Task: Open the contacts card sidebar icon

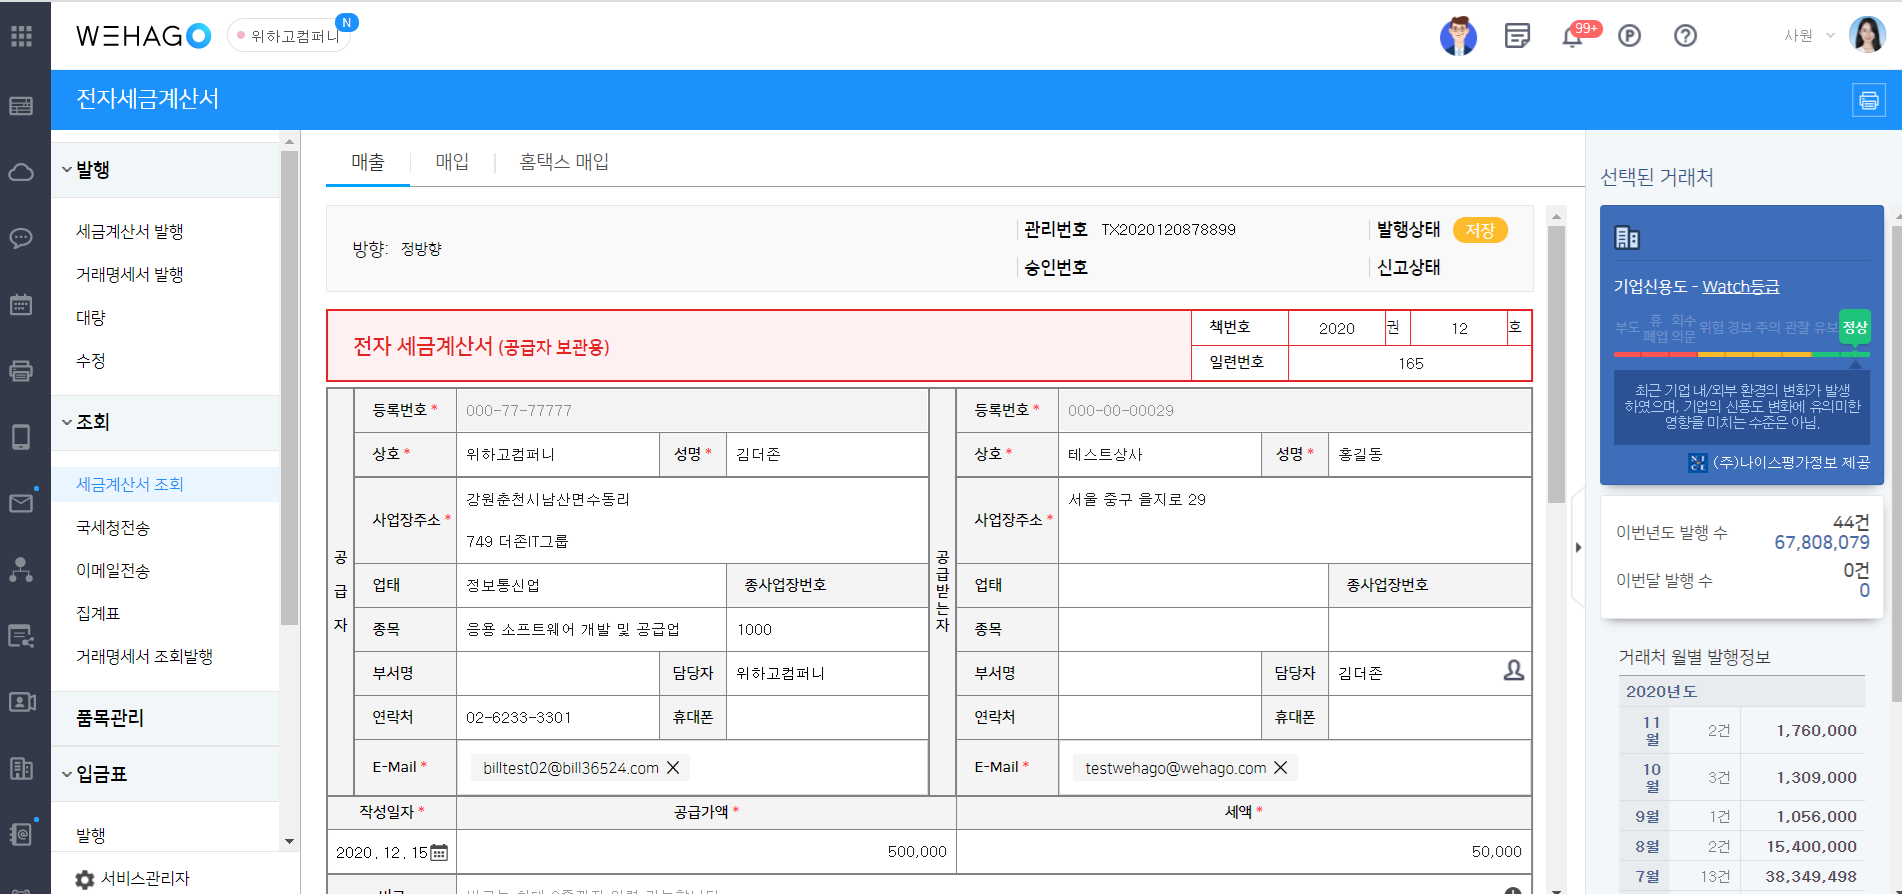Action: point(22,702)
